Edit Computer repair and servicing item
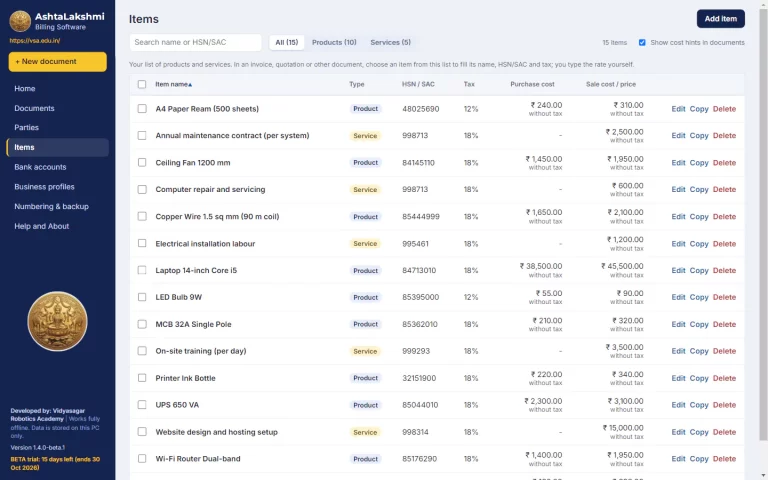 pyautogui.click(x=678, y=190)
